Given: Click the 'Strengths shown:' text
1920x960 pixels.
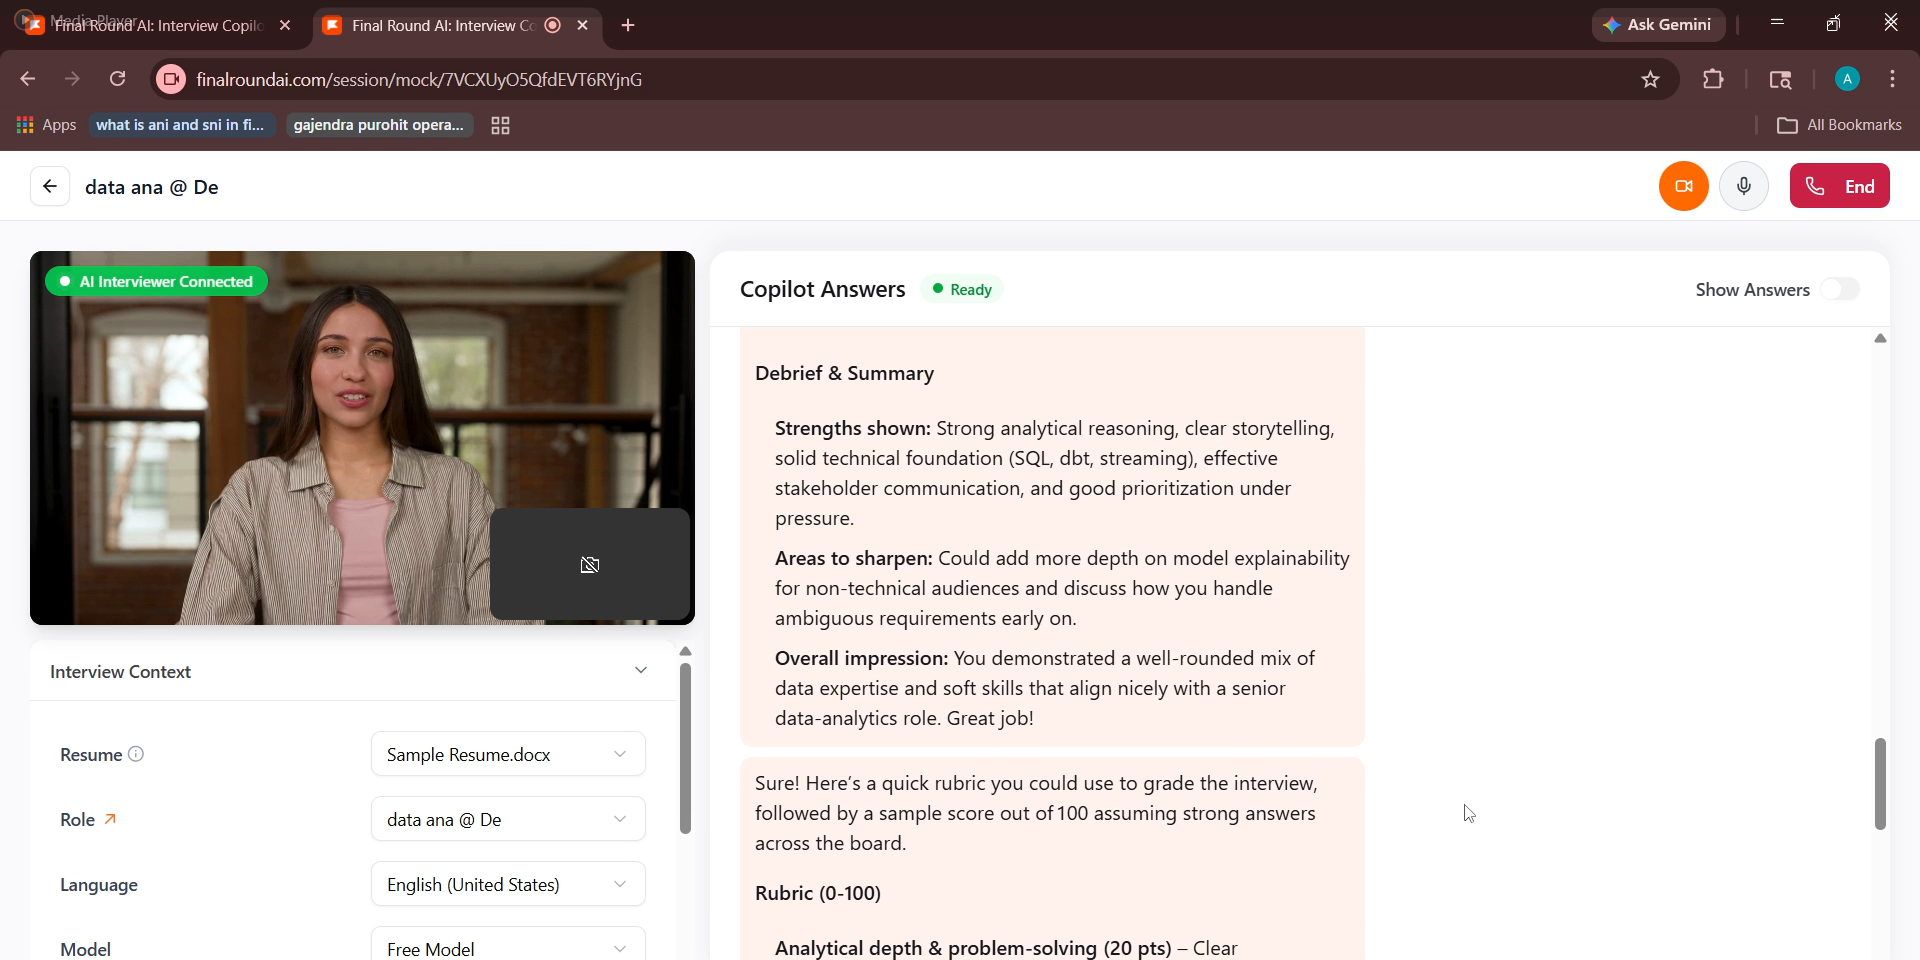Looking at the screenshot, I should point(852,428).
